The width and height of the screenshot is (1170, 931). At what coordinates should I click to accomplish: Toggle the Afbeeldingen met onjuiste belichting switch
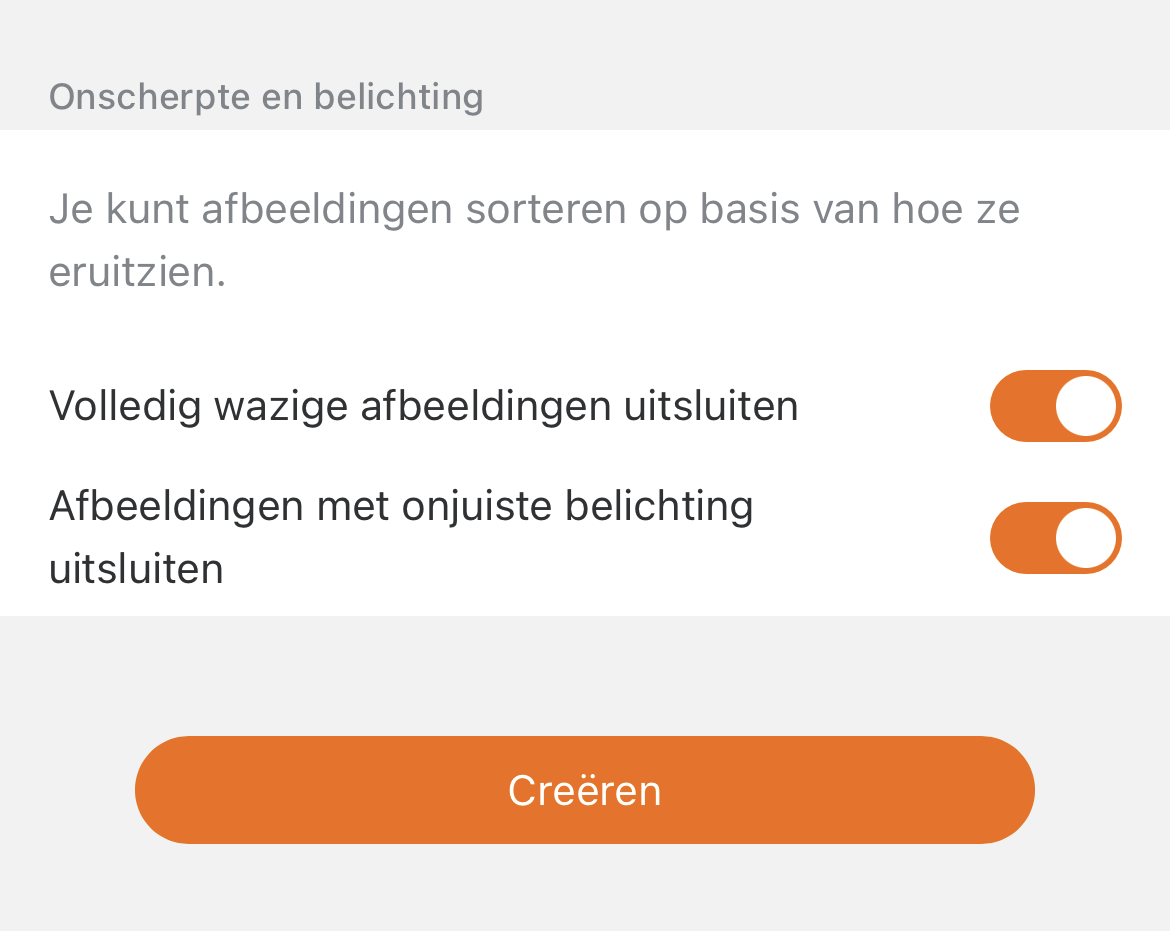point(1055,538)
